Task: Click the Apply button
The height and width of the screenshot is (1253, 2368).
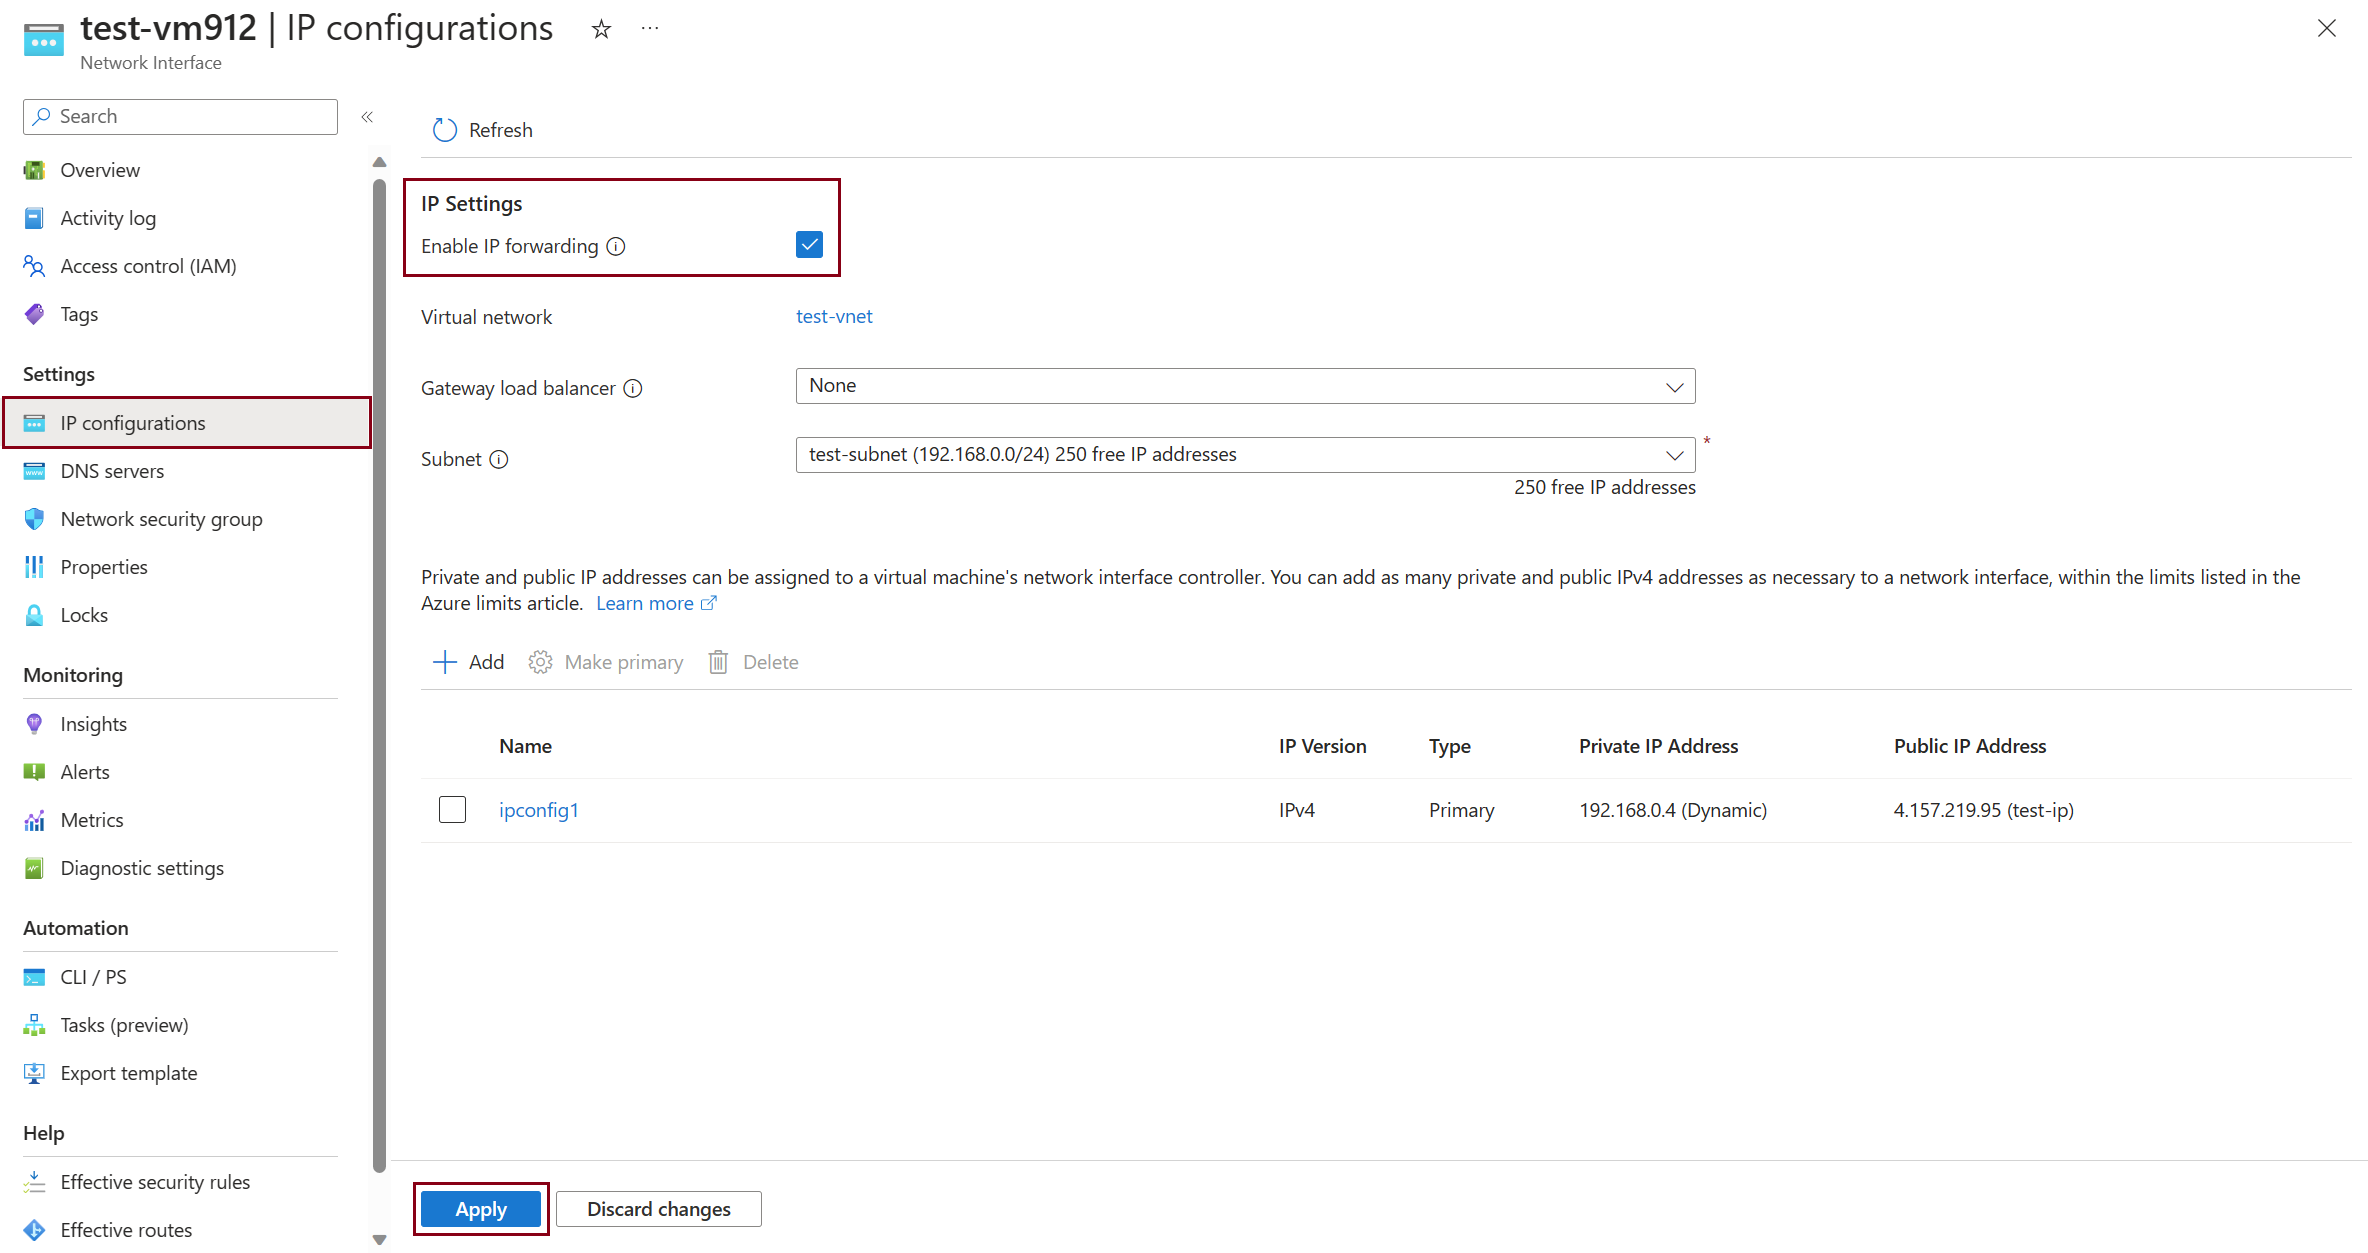Action: tap(481, 1209)
